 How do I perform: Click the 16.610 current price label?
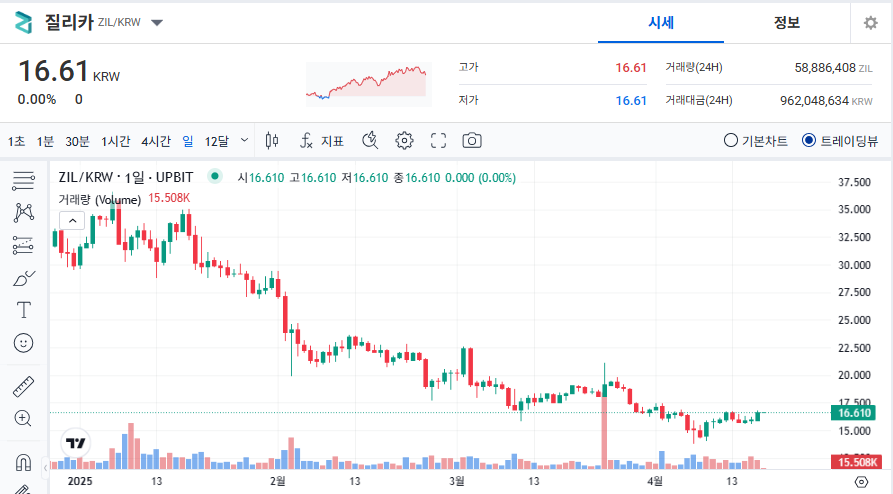(854, 413)
